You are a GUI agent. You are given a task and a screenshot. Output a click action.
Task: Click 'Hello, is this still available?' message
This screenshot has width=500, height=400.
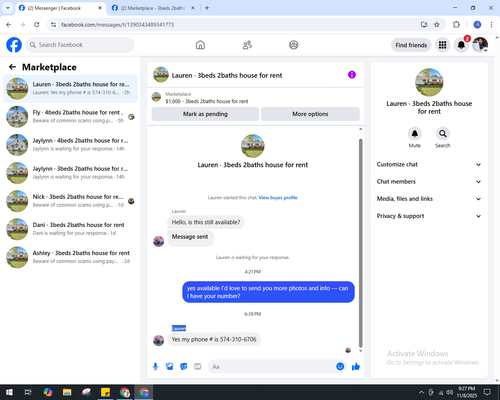point(206,222)
